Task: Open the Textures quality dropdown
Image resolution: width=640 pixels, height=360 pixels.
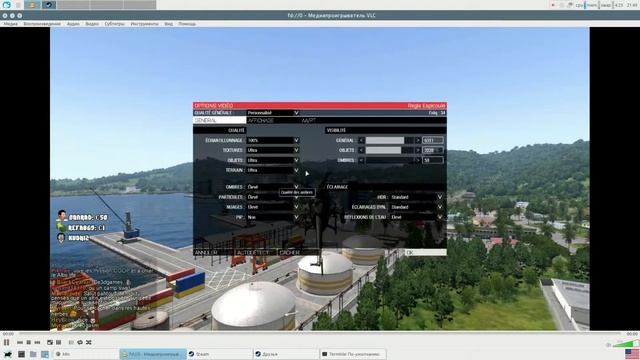Action: (273, 150)
